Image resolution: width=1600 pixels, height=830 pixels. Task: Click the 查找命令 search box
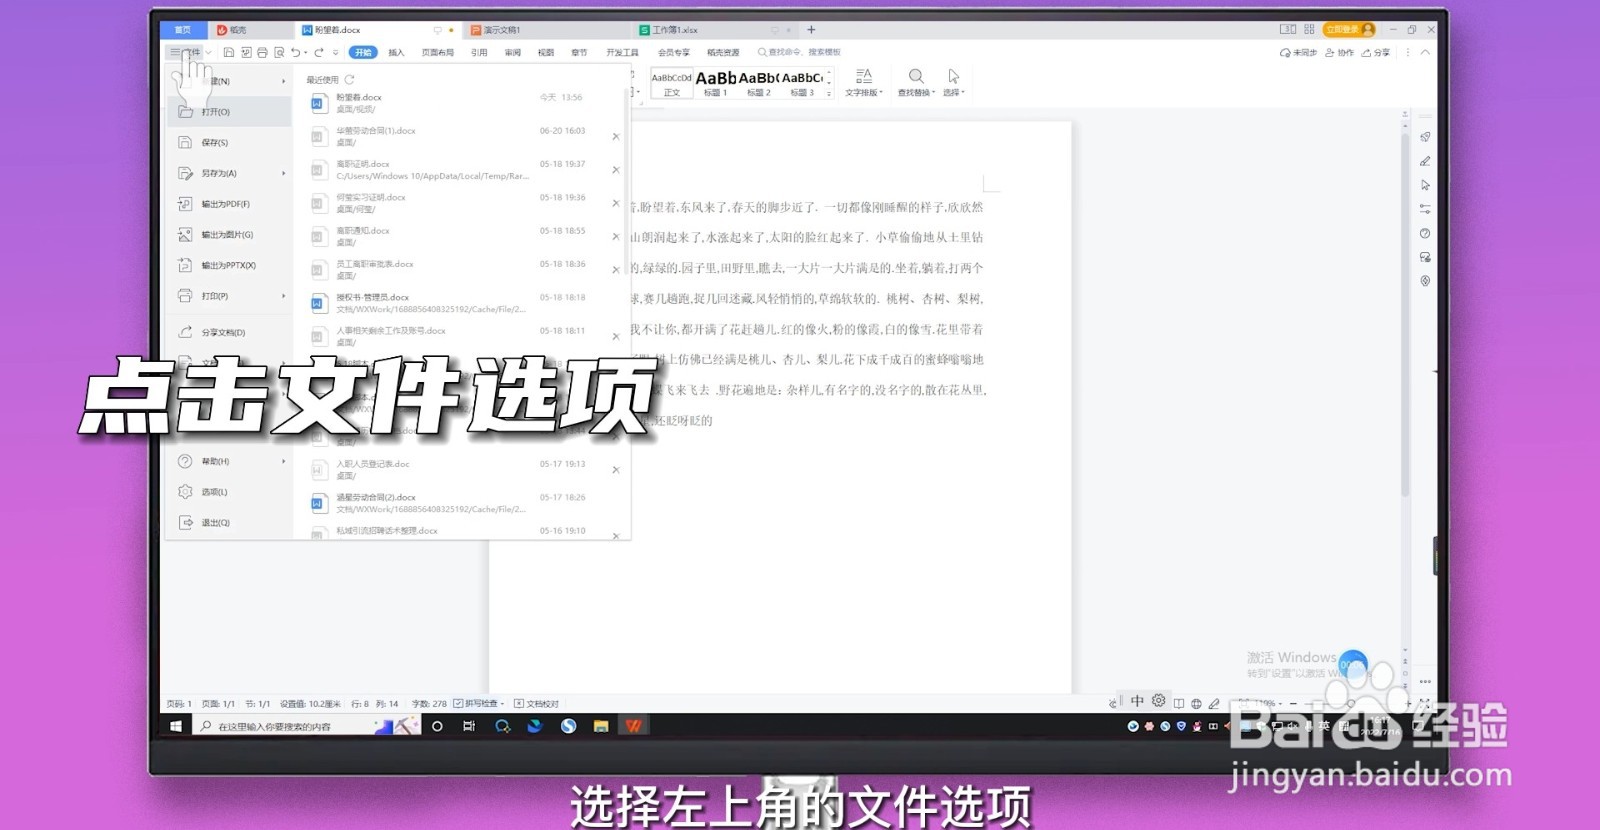[800, 52]
